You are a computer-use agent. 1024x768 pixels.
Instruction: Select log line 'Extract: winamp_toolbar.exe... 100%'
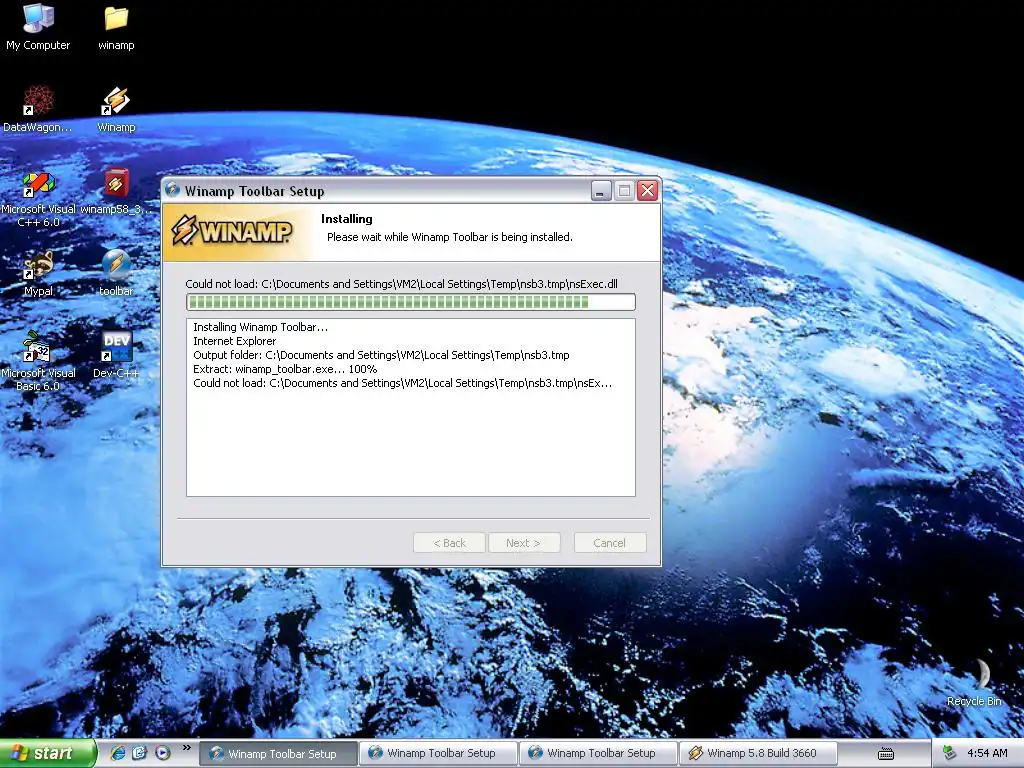tap(285, 369)
